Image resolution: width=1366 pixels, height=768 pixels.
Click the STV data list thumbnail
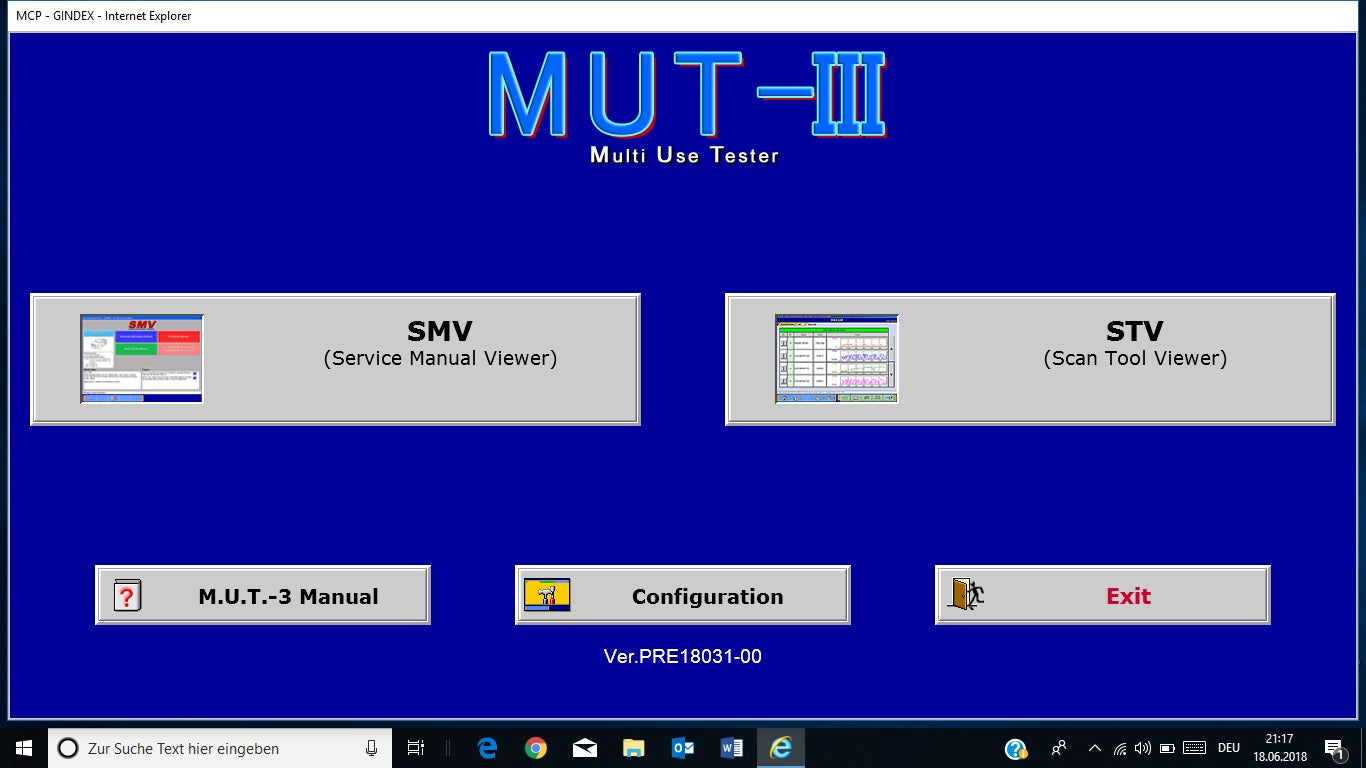[837, 359]
